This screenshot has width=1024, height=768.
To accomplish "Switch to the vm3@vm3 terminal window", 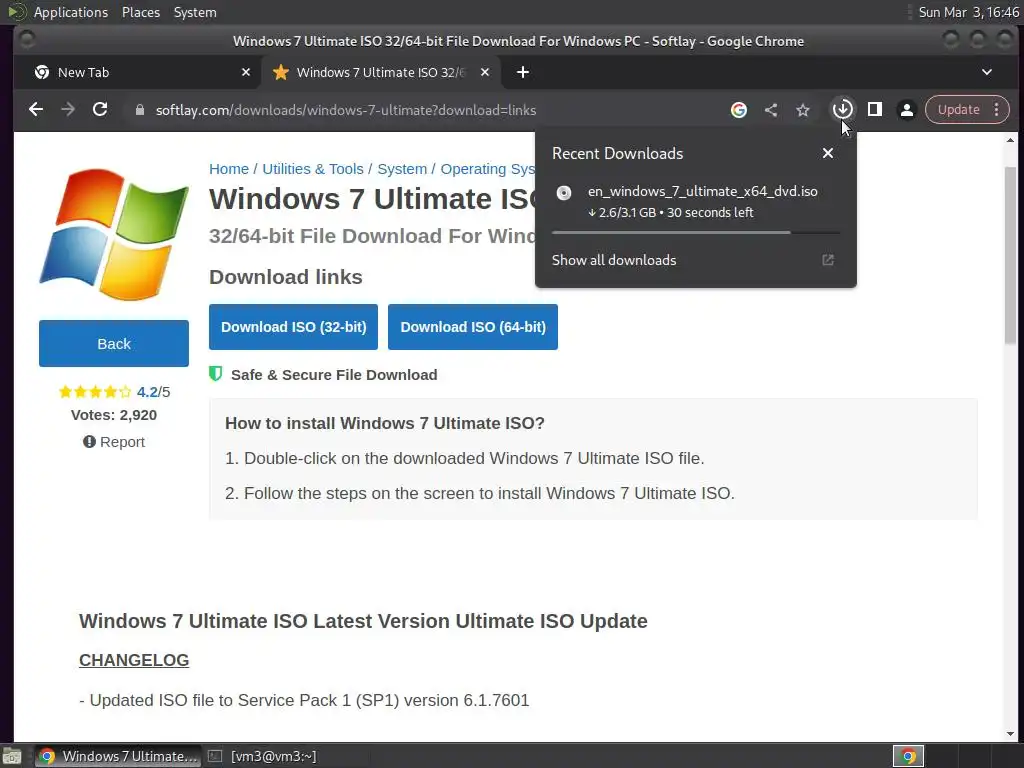I will pyautogui.click(x=262, y=756).
